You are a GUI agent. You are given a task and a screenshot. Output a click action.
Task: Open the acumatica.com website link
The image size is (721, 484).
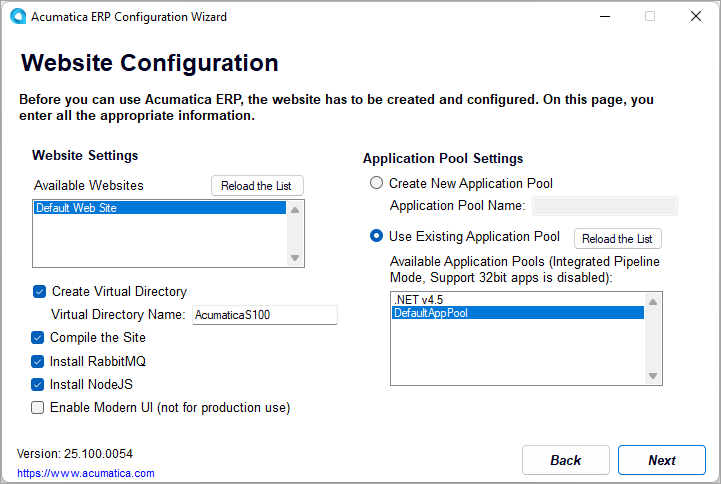point(86,473)
